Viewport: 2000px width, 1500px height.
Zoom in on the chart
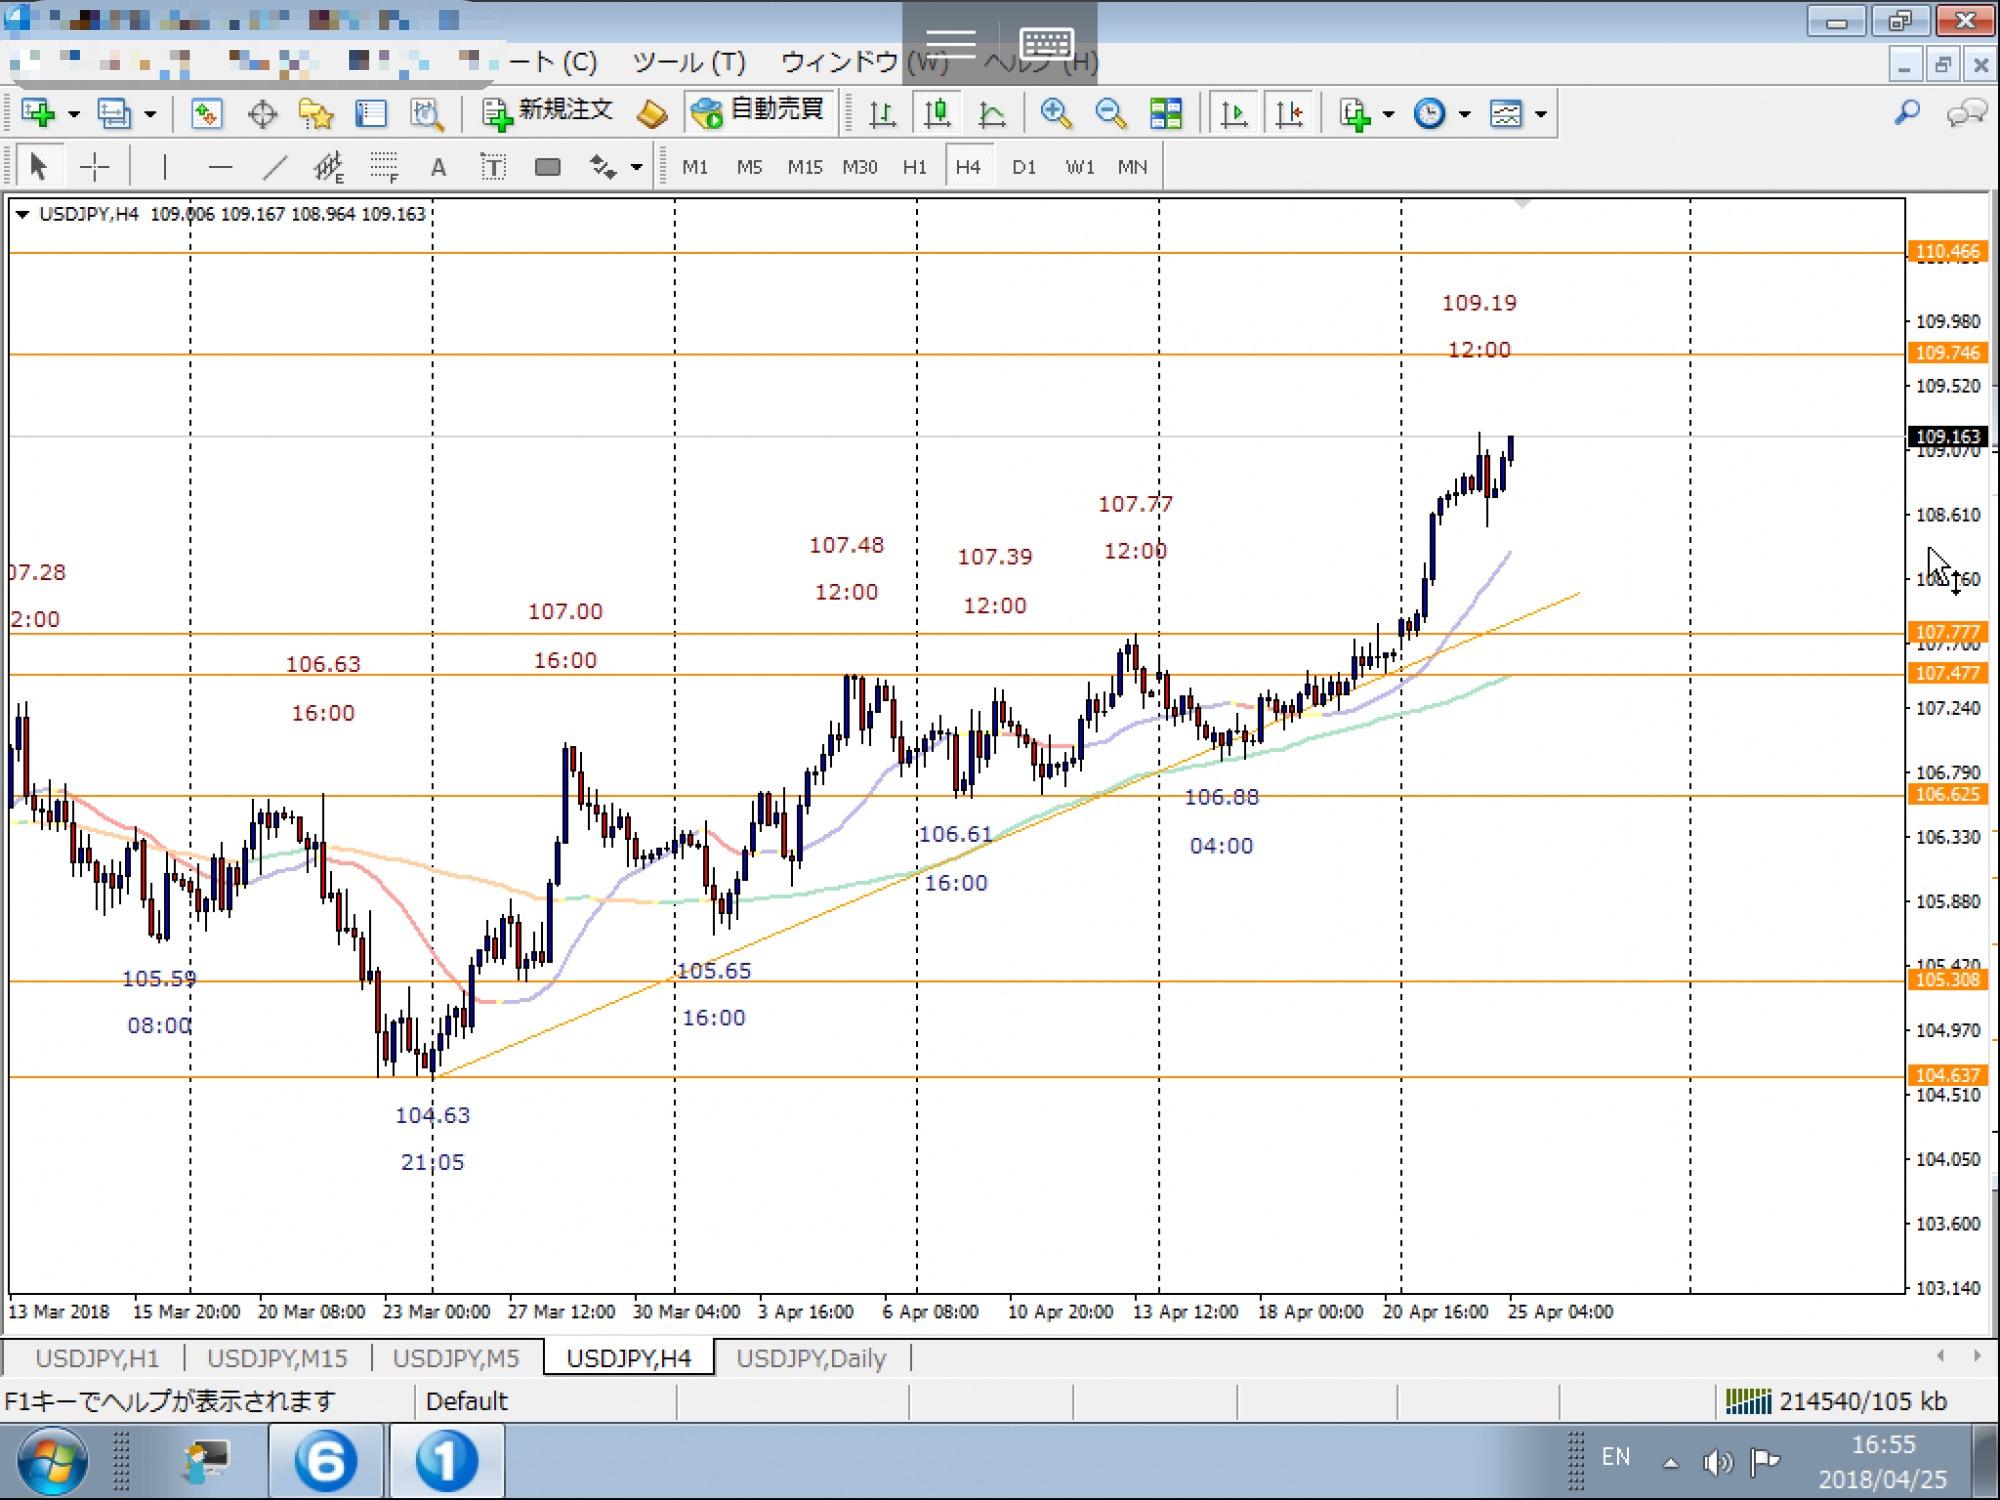tap(1056, 113)
